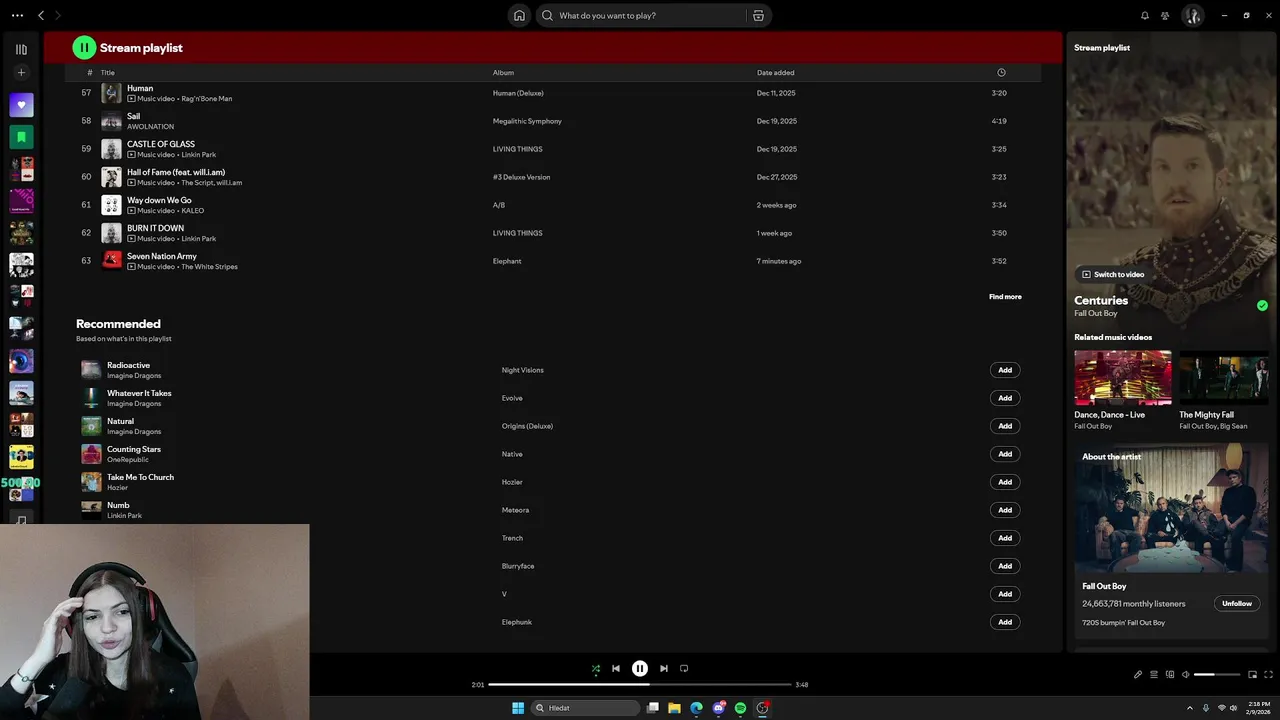Collapse Your Library sidebar icon
The width and height of the screenshot is (1280, 720).
[21, 49]
